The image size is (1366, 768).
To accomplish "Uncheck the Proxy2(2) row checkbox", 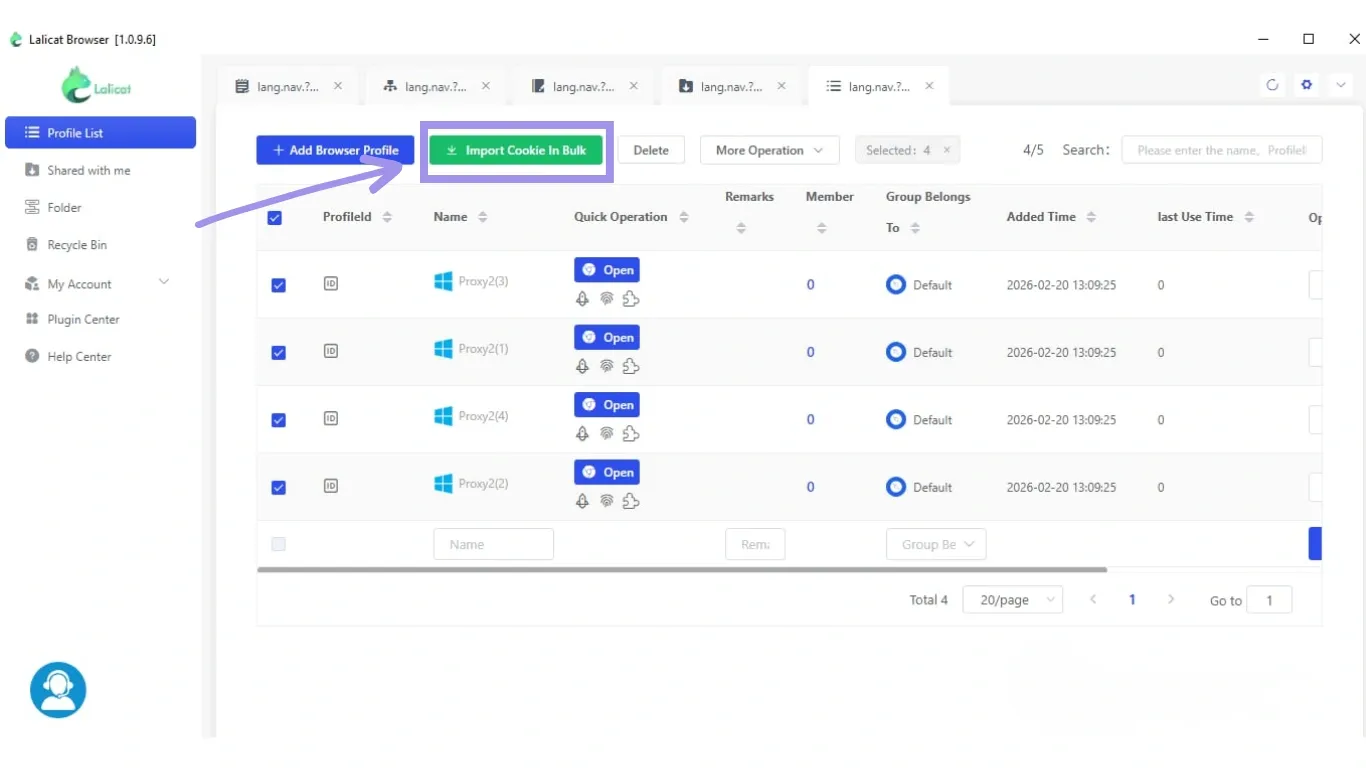I will (x=278, y=488).
